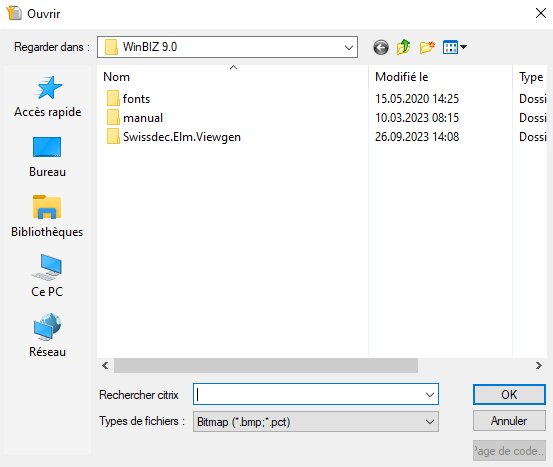Select the Swissdec.Elm.Viewgen folder

click(174, 137)
